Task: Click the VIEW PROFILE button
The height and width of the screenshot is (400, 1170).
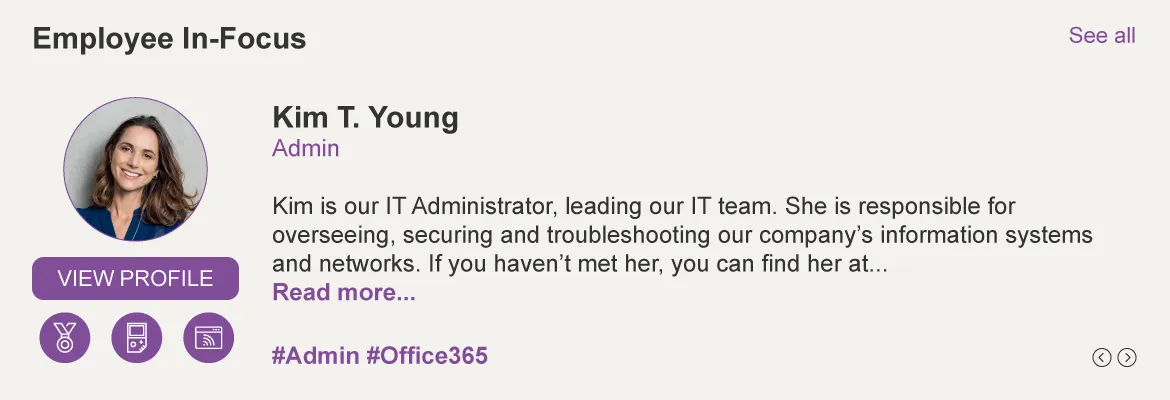Action: pyautogui.click(x=135, y=278)
